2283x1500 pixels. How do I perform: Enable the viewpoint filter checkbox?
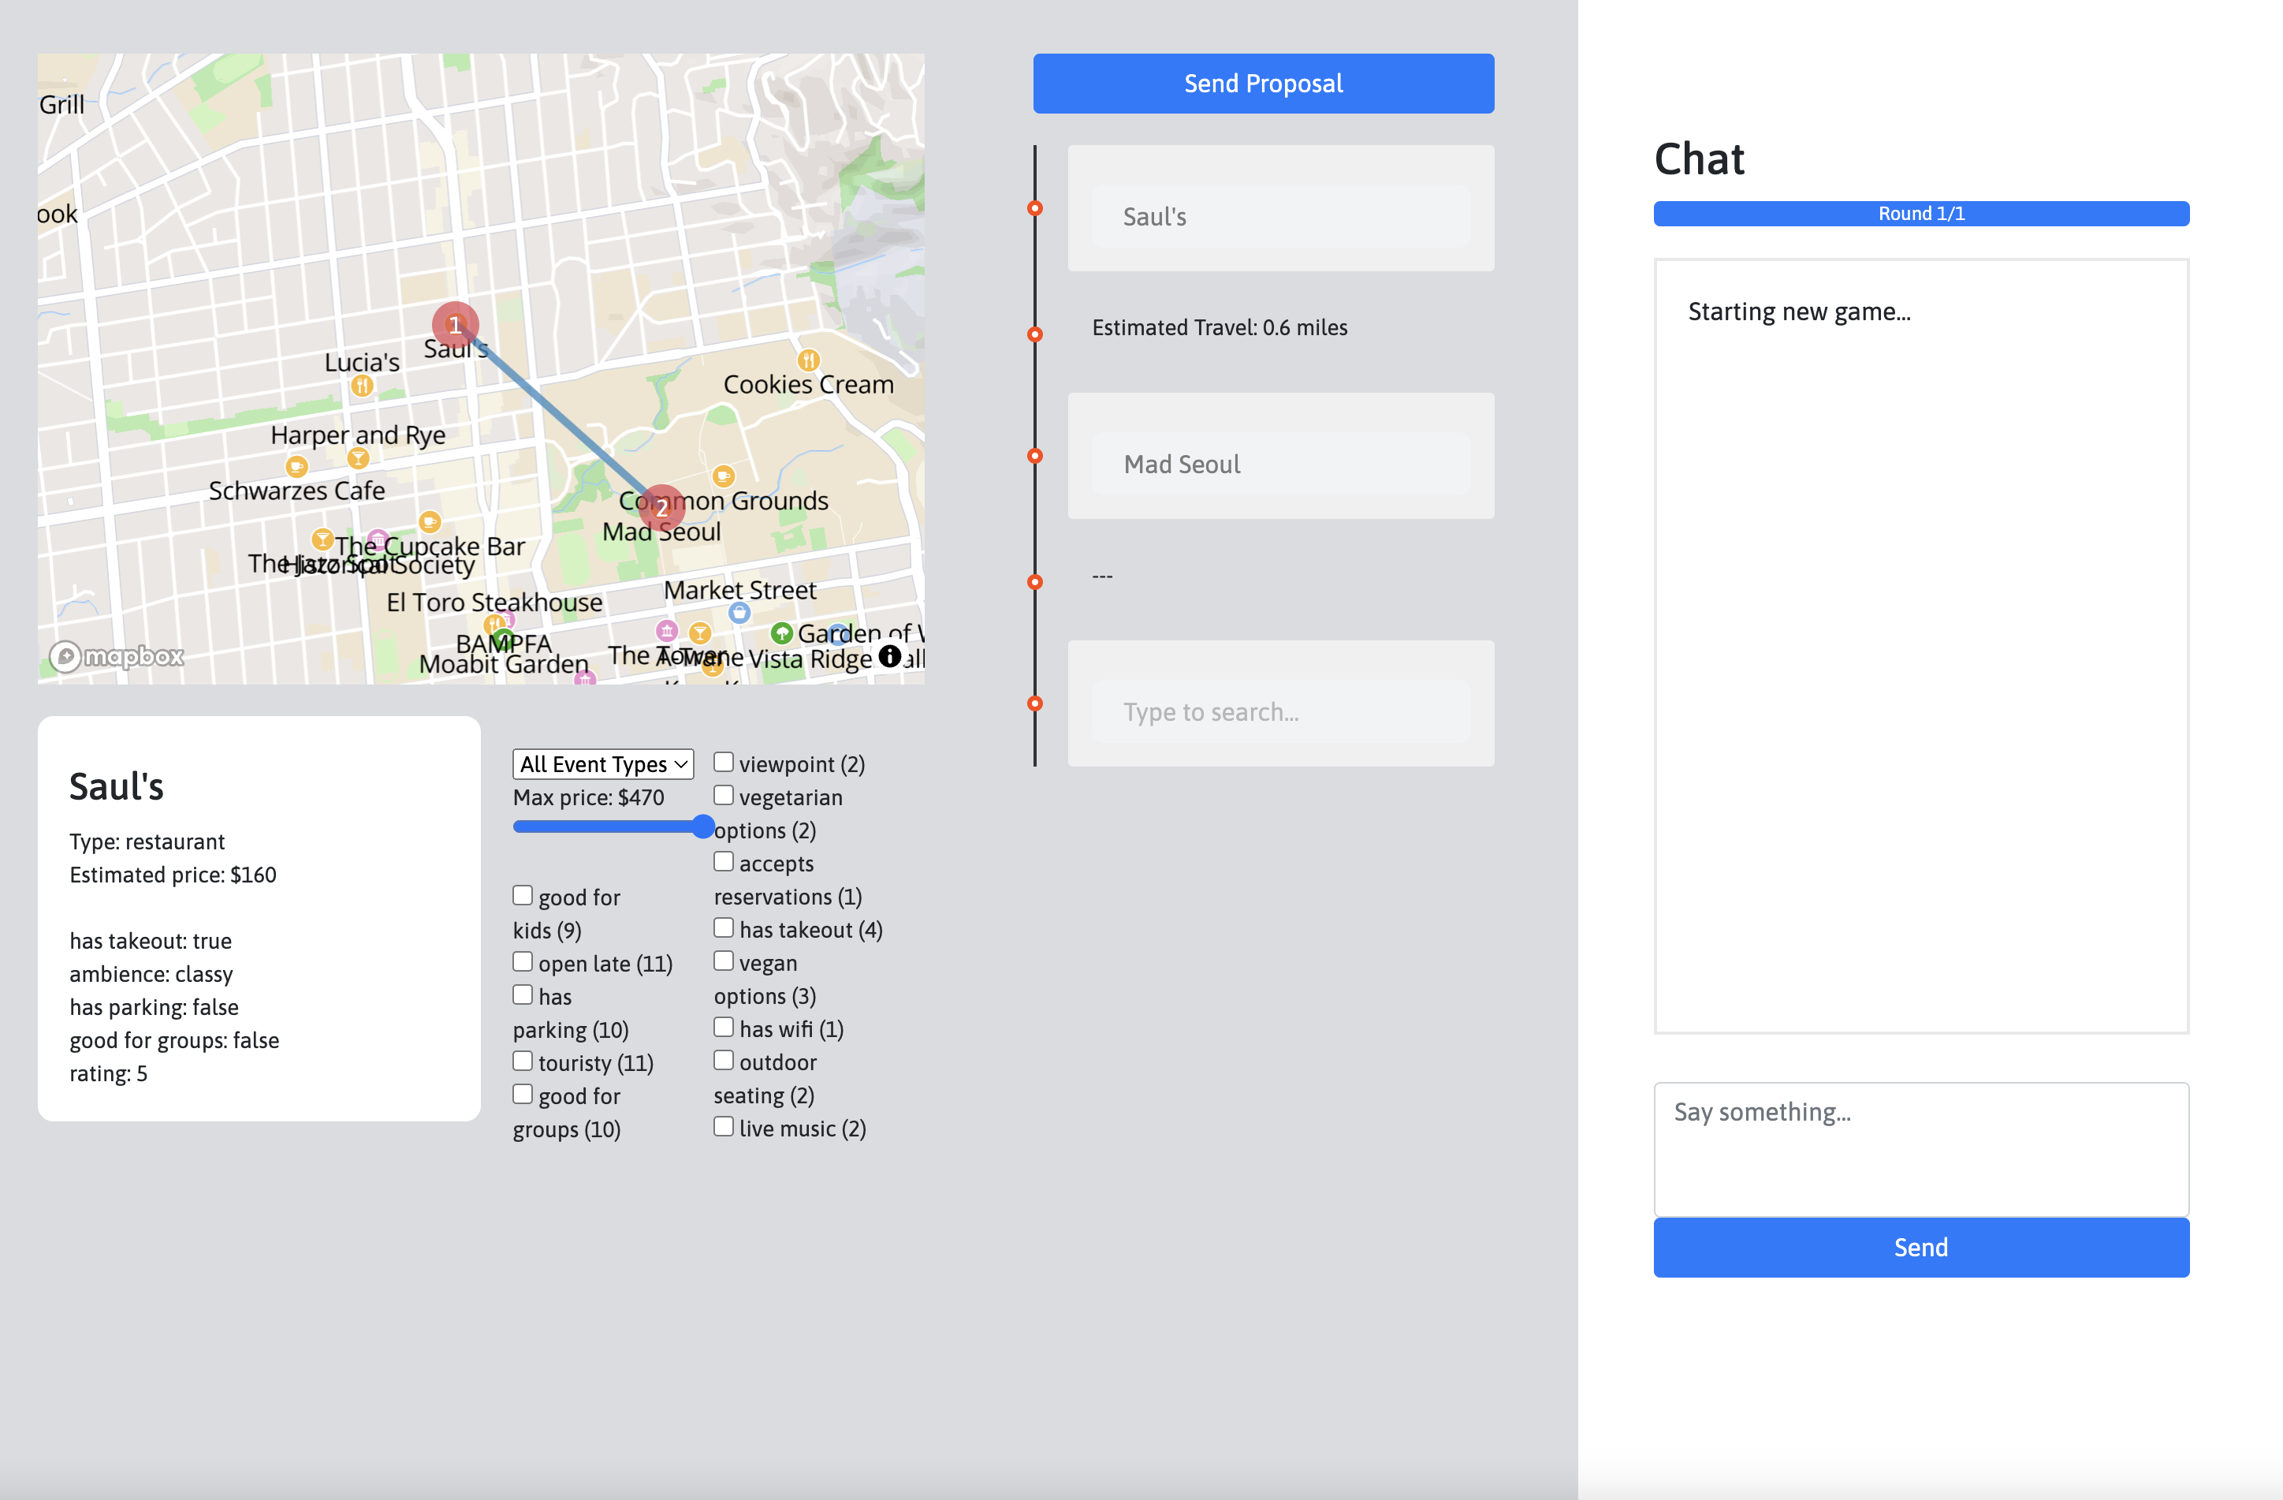coord(723,763)
